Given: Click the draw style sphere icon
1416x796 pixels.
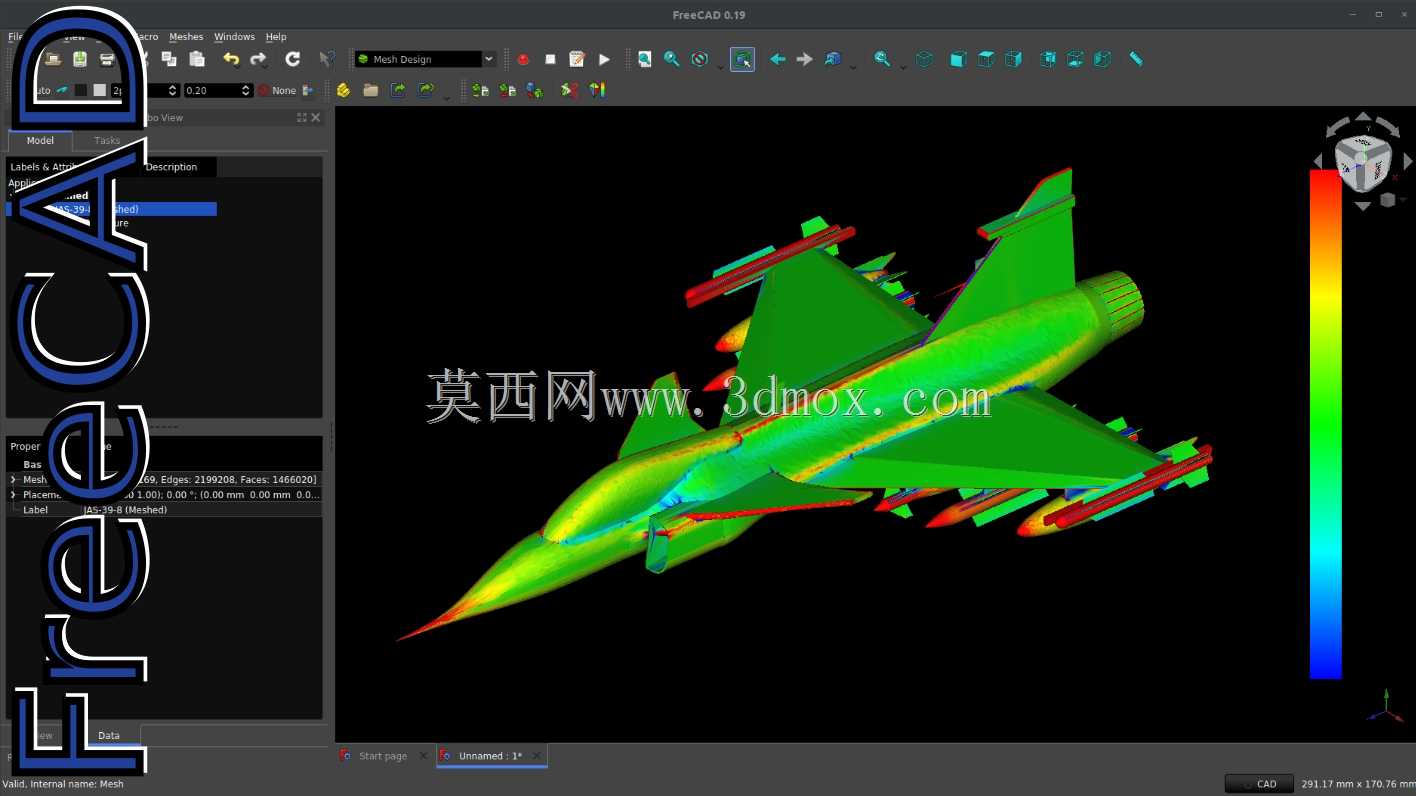Looking at the screenshot, I should tap(699, 59).
